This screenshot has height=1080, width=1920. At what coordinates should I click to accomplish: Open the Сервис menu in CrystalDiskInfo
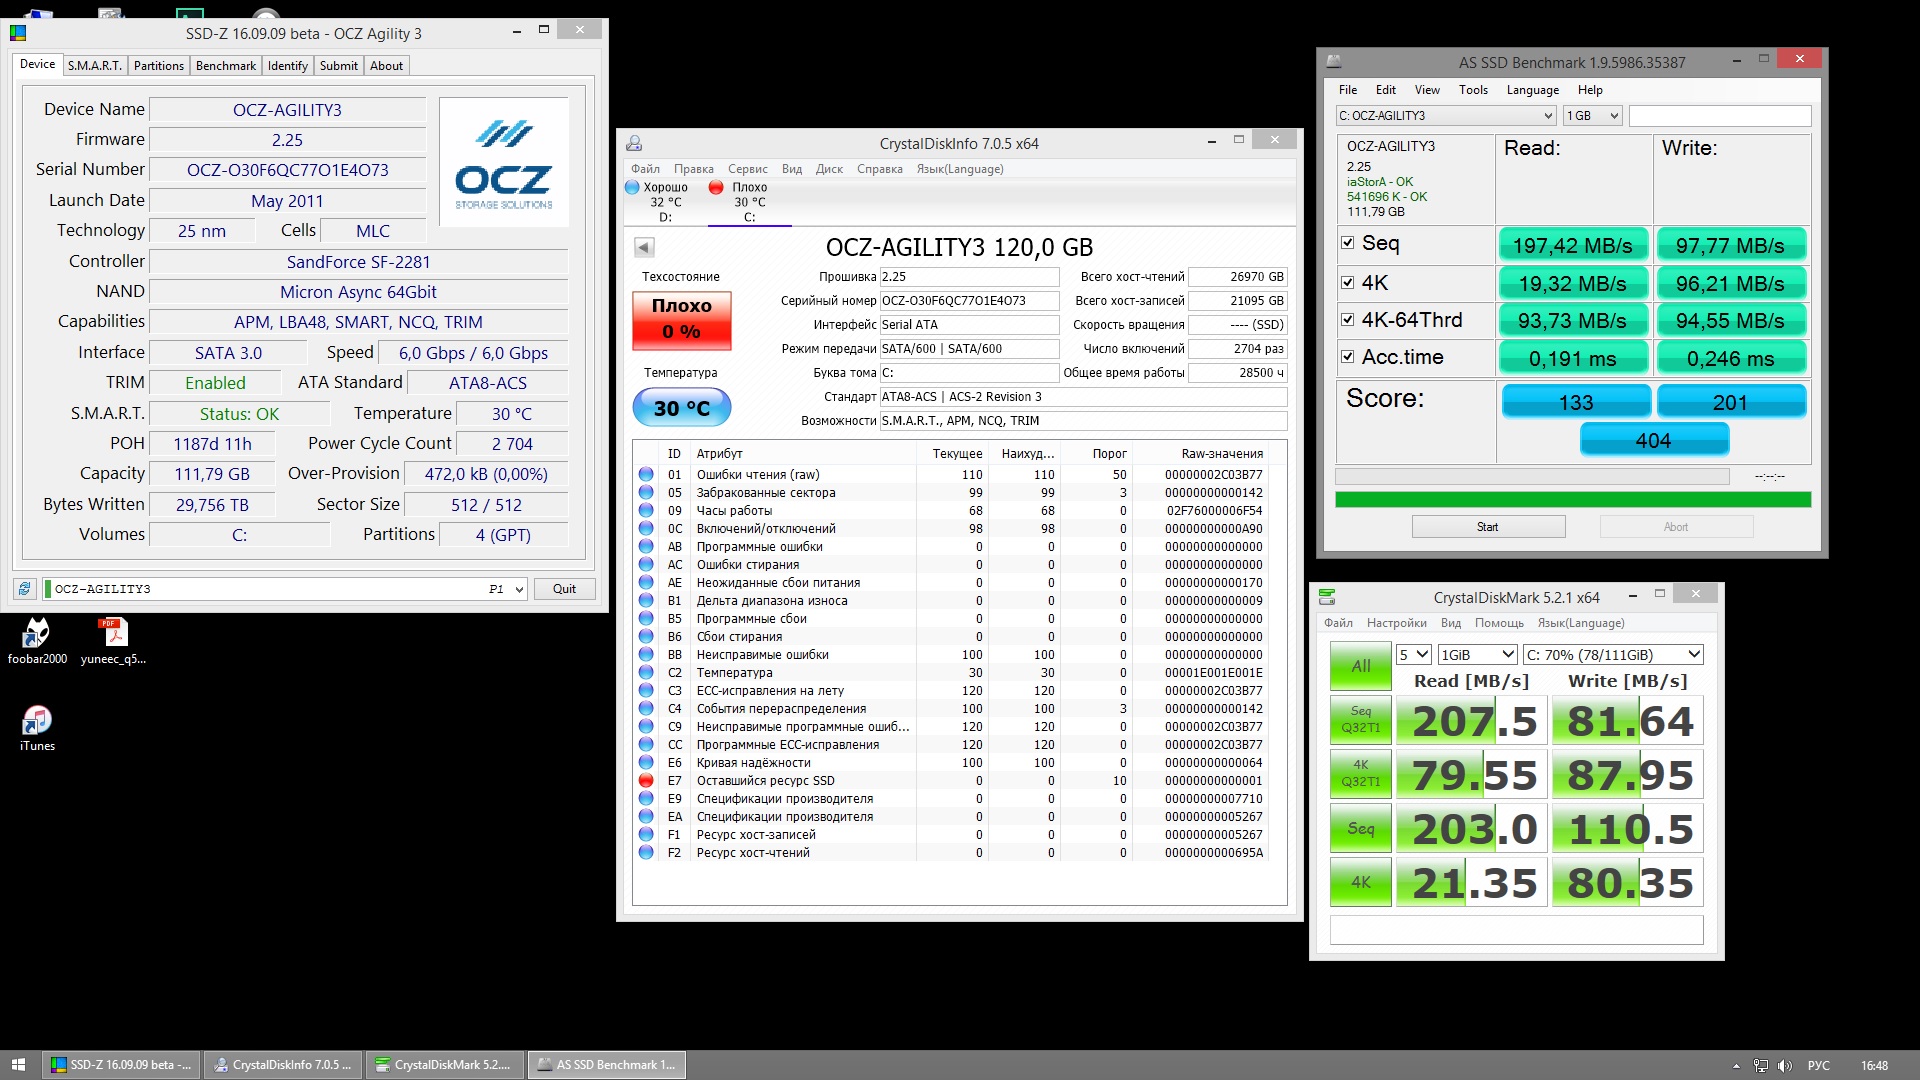pos(747,169)
